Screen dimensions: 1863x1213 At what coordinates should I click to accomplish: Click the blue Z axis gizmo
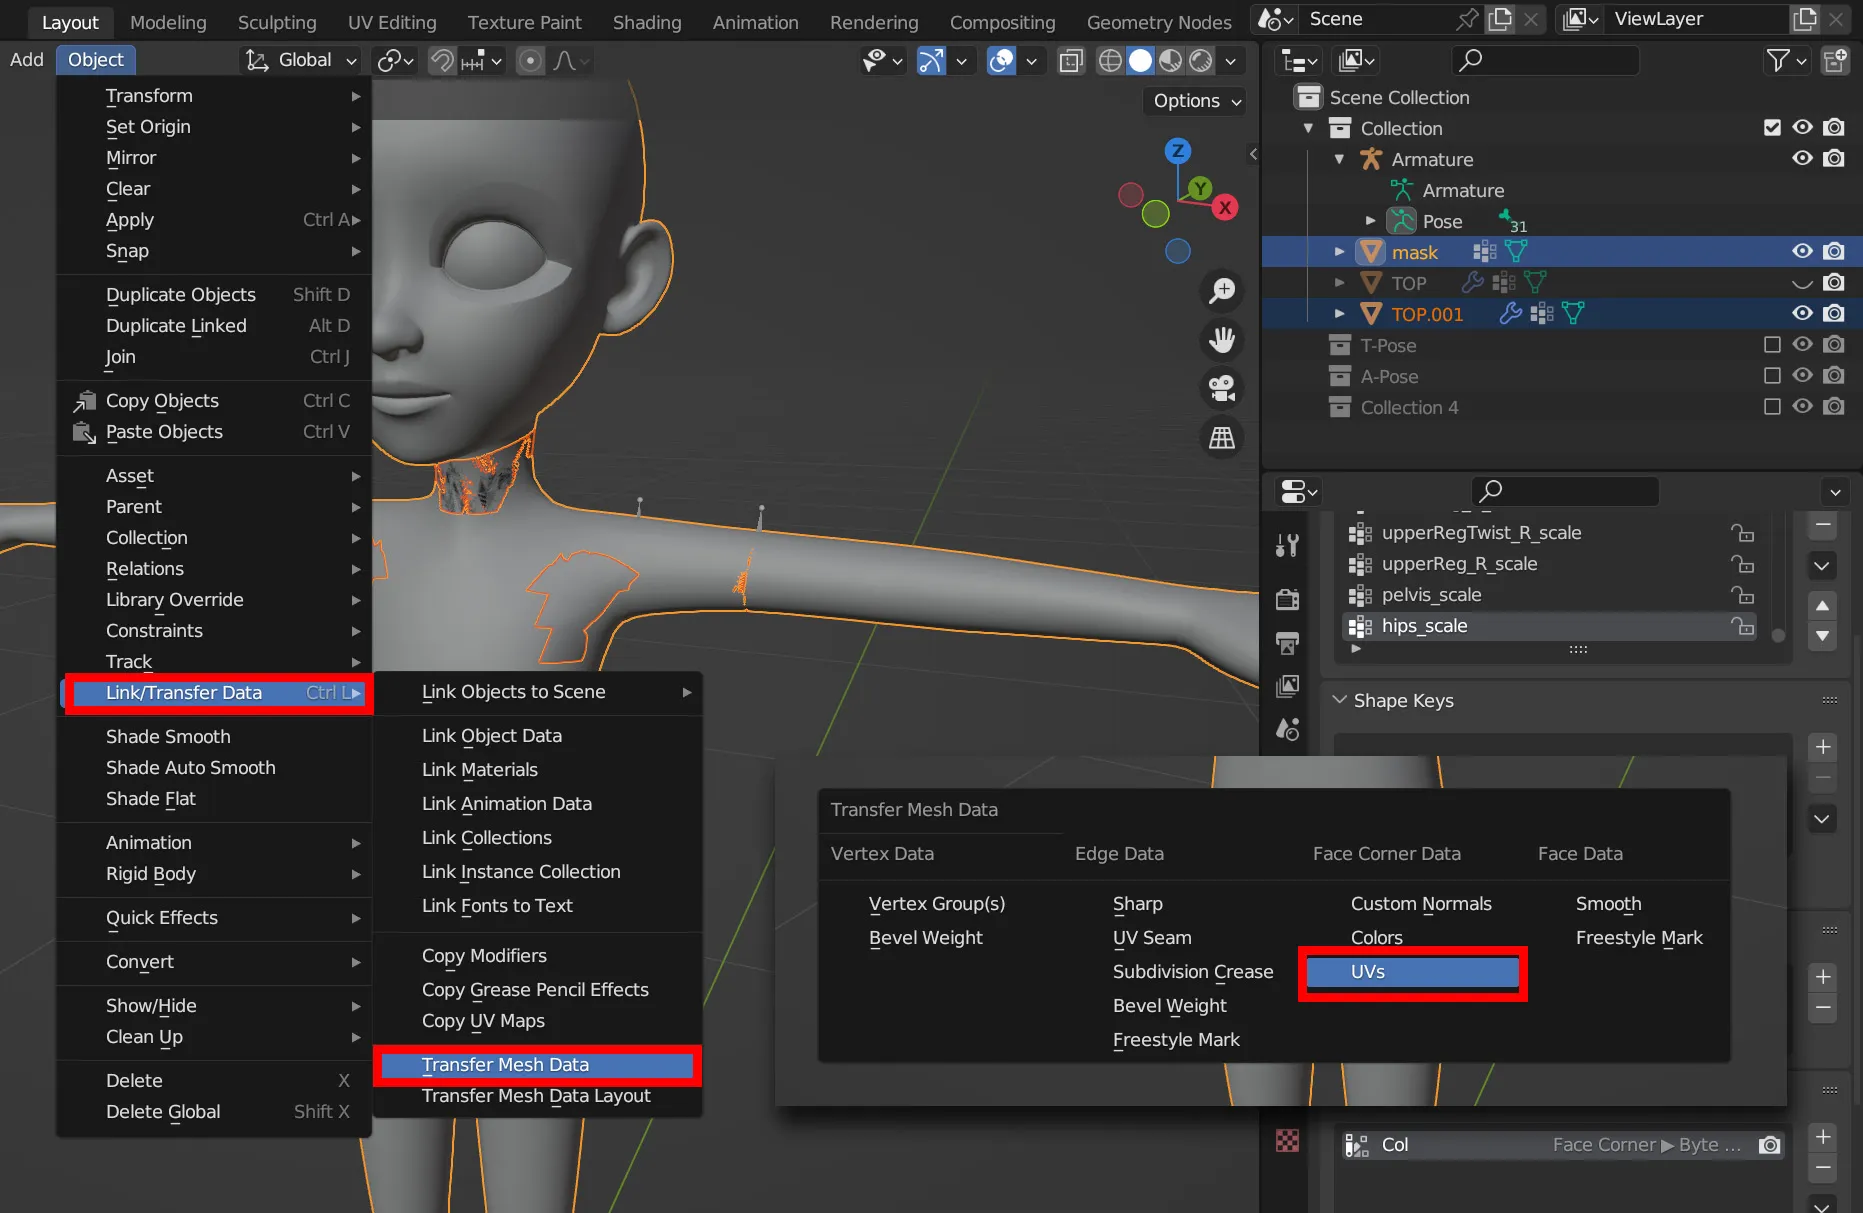point(1178,151)
